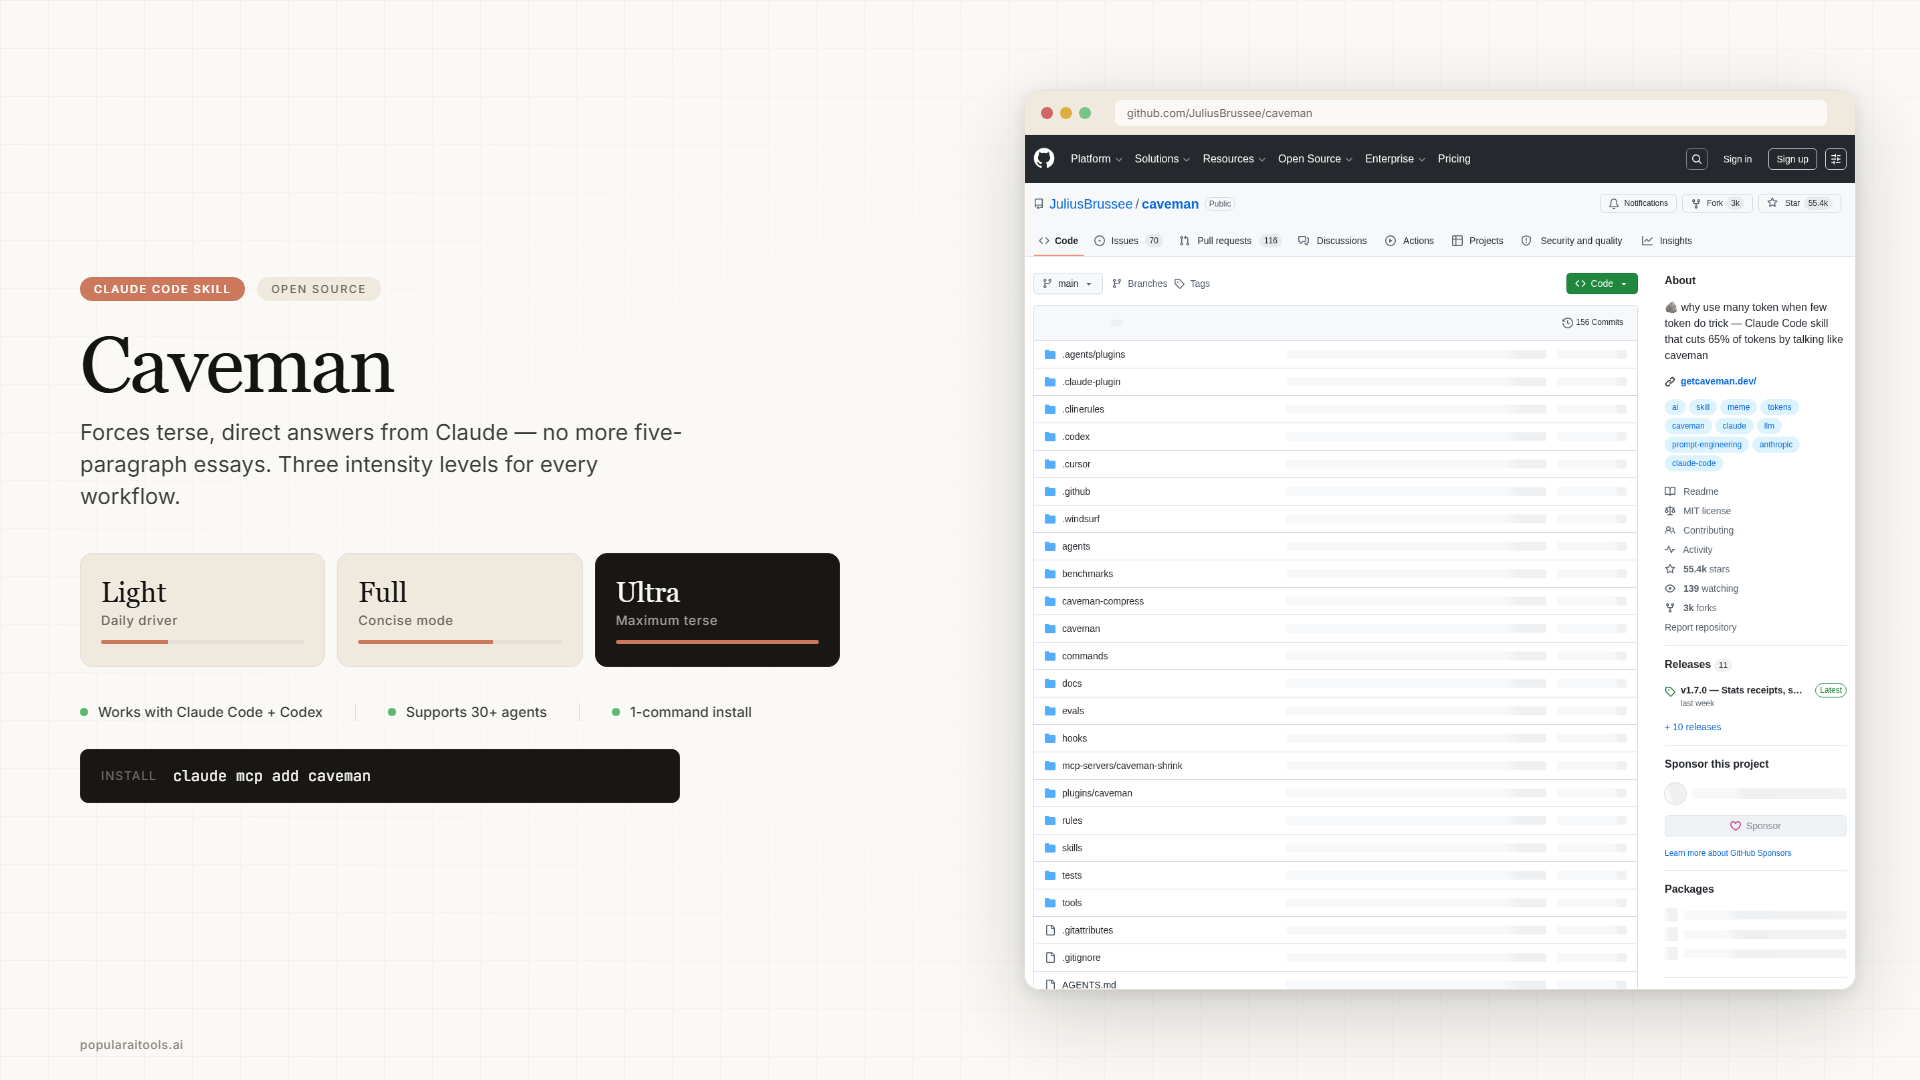
Task: Open the + 10 releases link
Action: 1692,728
